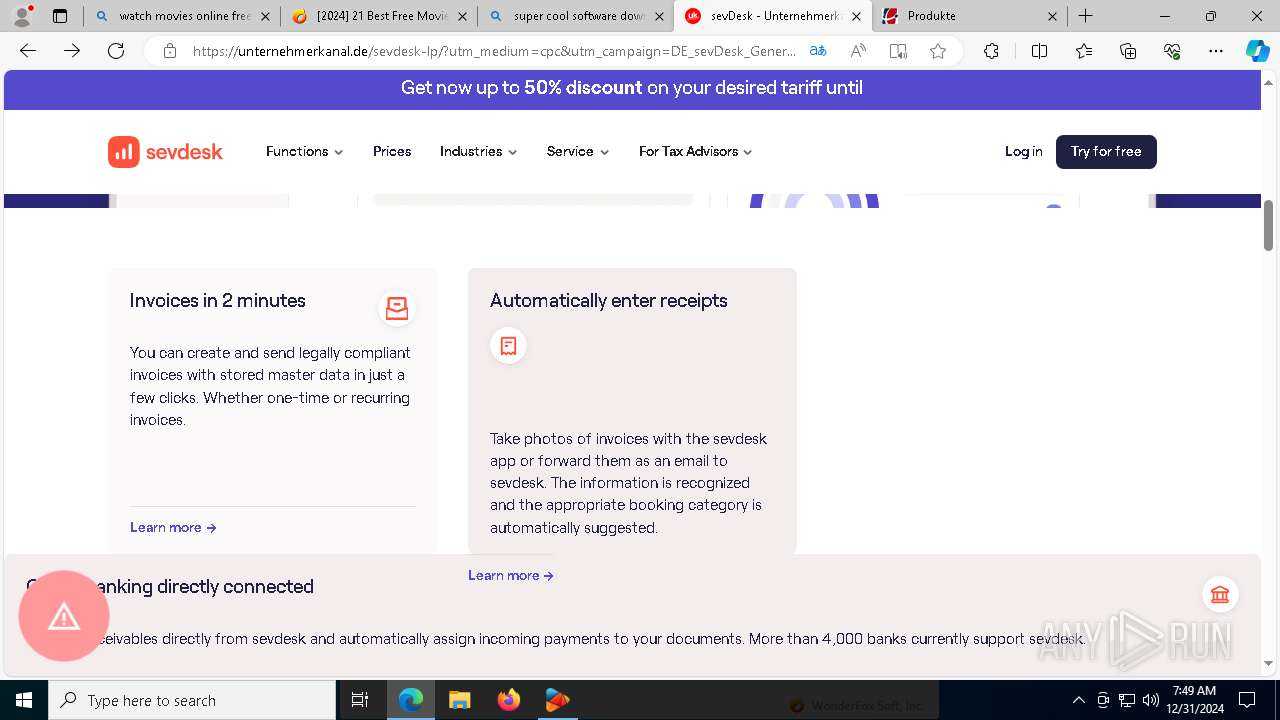1280x720 pixels.
Task: Expand the For Tax Advisors menu
Action: tap(695, 152)
